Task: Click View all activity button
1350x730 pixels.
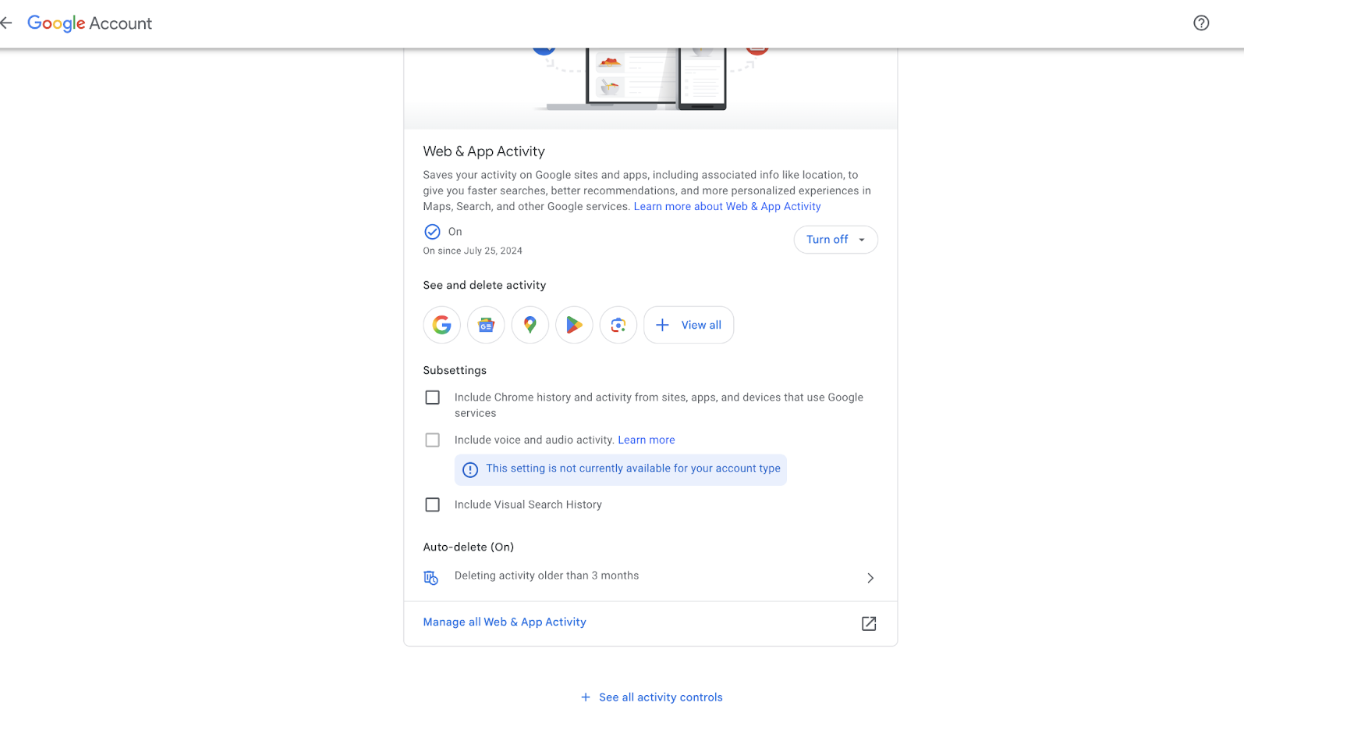Action: click(688, 325)
